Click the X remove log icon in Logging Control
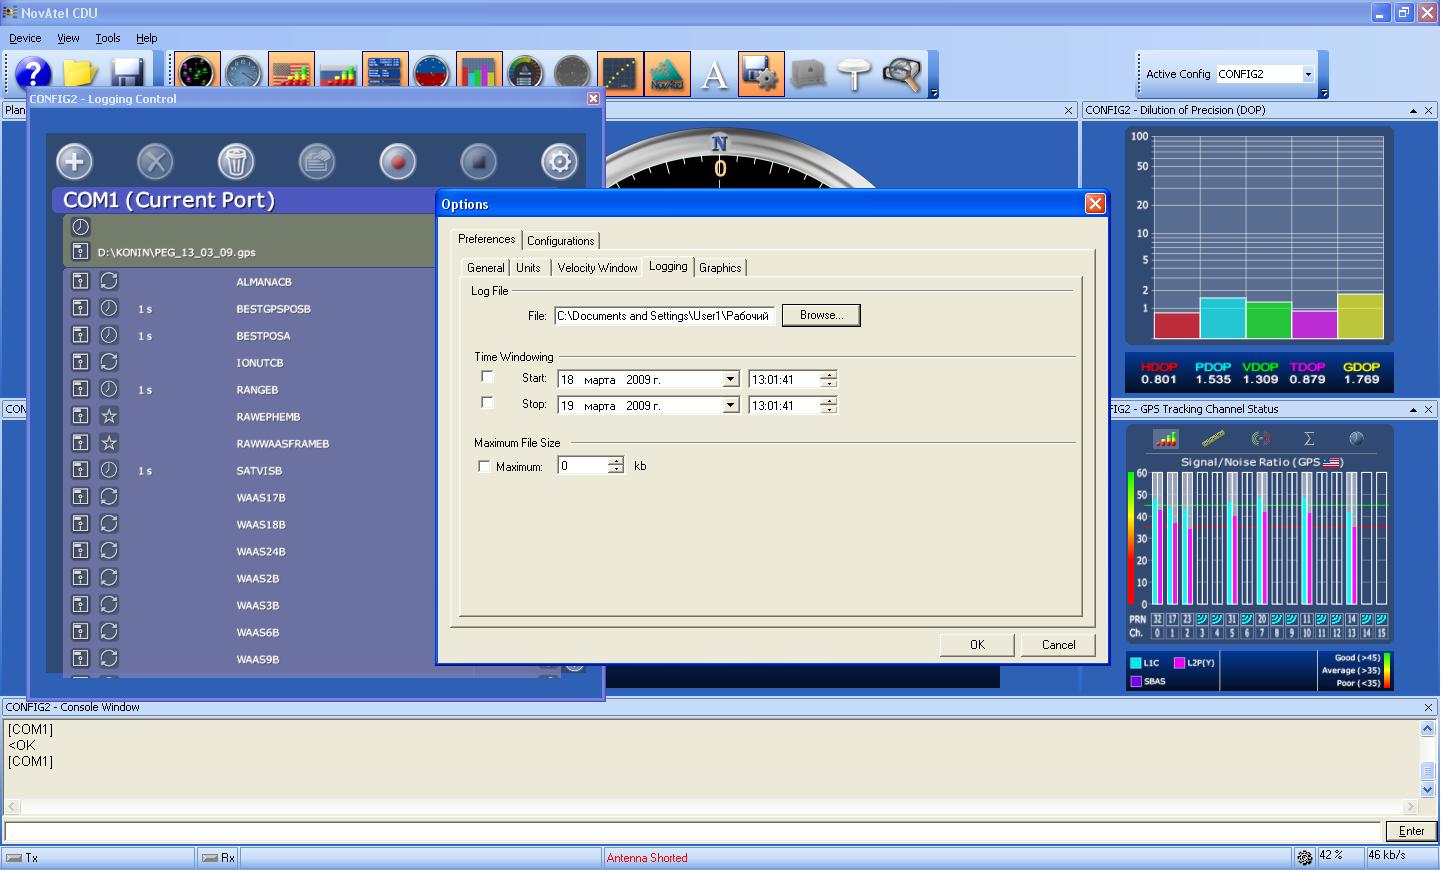 click(x=155, y=161)
